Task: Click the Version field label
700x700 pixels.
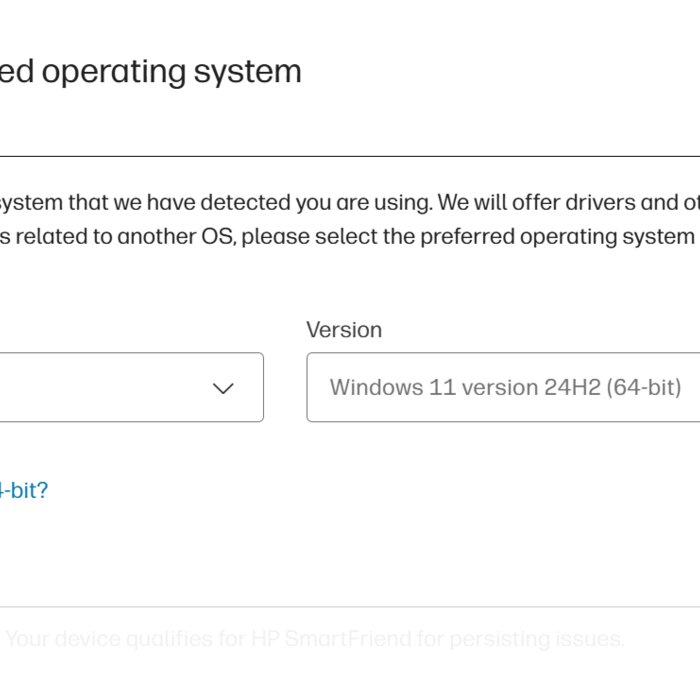Action: 344,330
